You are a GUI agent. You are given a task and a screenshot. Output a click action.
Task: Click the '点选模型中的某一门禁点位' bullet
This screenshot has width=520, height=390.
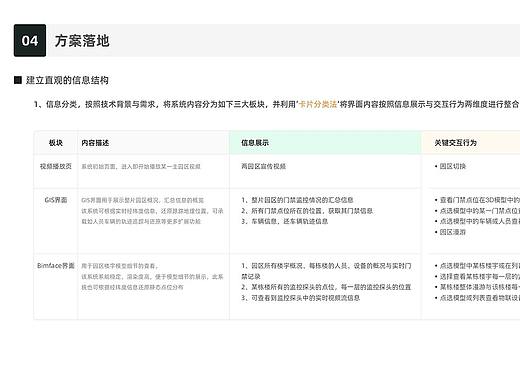[x=477, y=211]
